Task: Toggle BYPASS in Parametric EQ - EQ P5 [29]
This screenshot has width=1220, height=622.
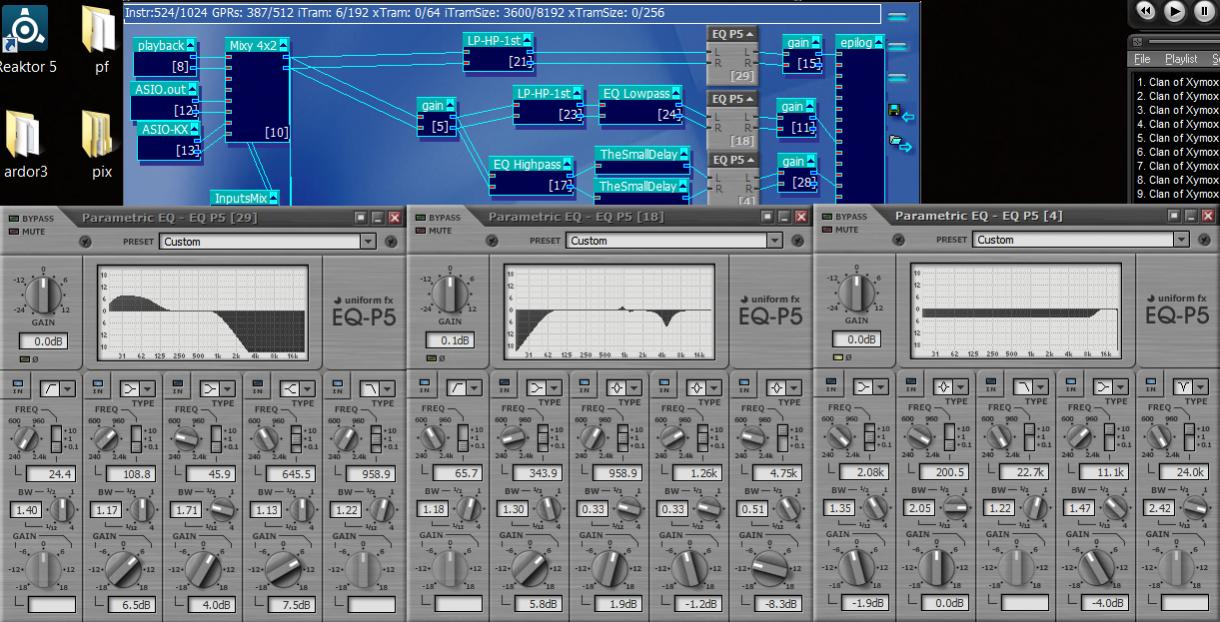Action: pyautogui.click(x=14, y=217)
